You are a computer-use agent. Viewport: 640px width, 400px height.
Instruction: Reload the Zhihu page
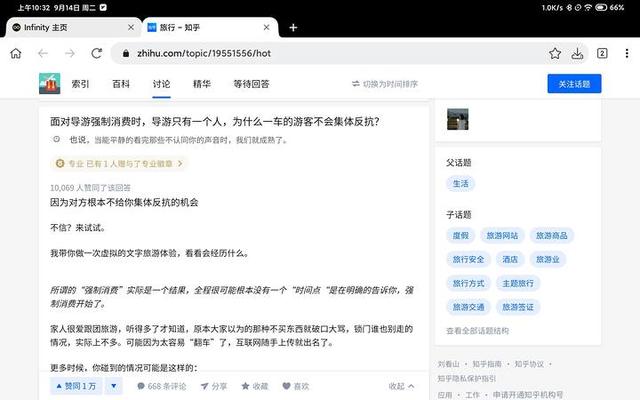(x=97, y=53)
